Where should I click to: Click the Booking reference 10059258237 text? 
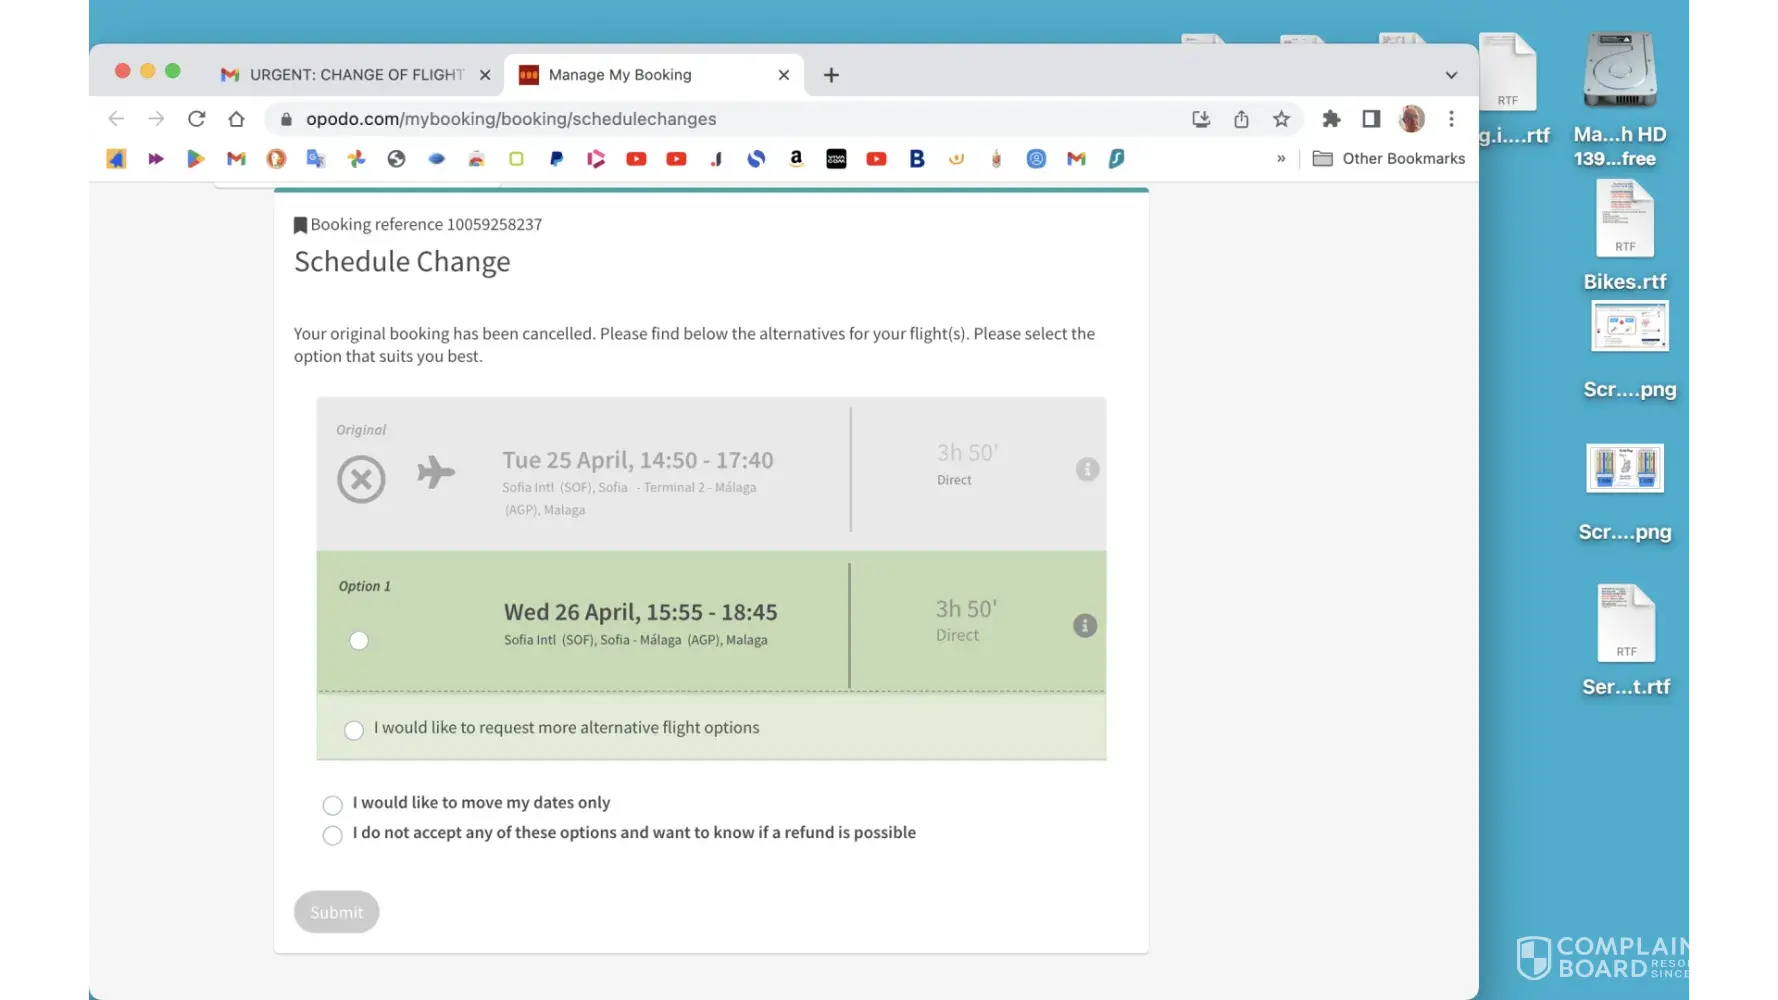pyautogui.click(x=426, y=225)
